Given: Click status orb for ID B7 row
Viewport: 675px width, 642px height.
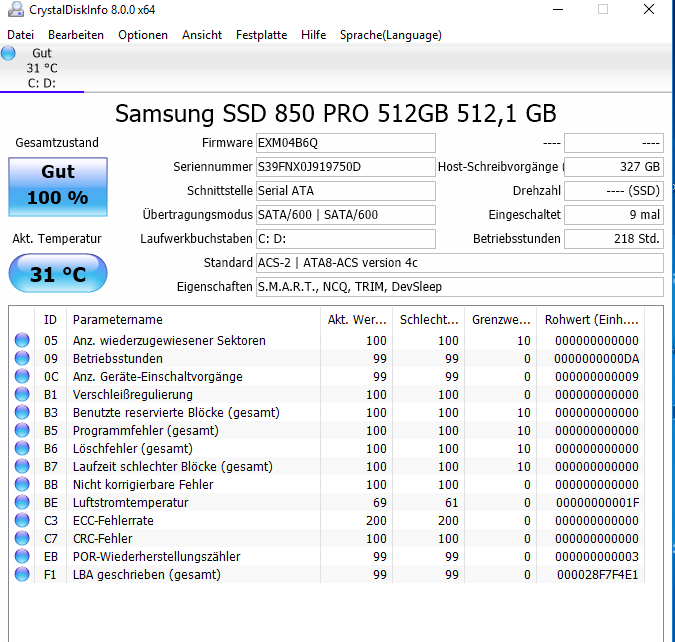Looking at the screenshot, I should (22, 466).
